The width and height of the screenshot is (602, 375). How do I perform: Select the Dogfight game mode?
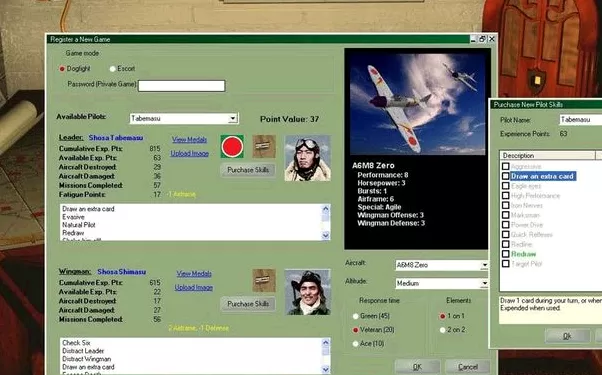(x=62, y=69)
